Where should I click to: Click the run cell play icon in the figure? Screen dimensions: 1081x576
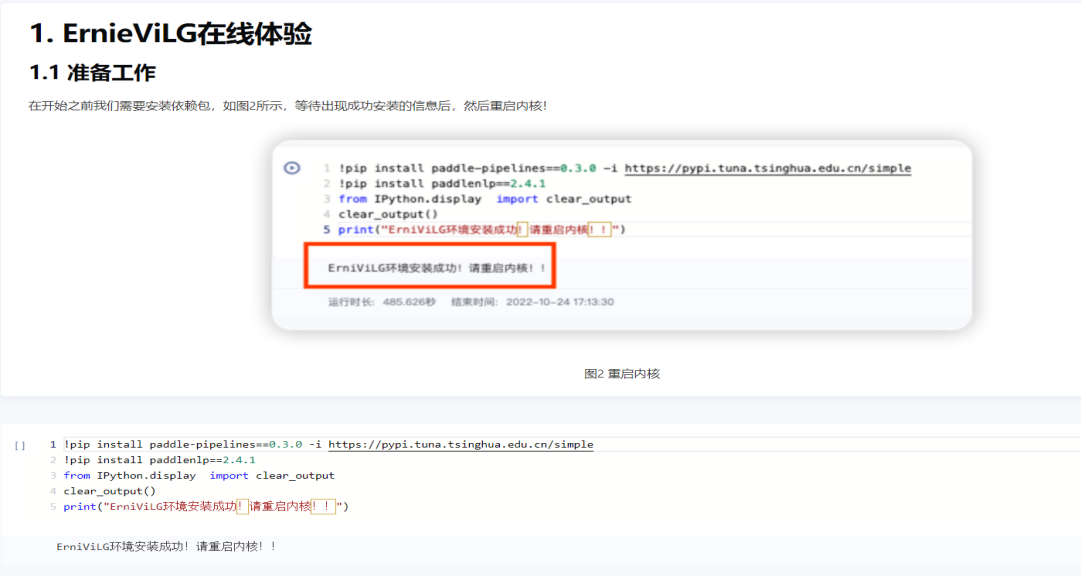(292, 168)
